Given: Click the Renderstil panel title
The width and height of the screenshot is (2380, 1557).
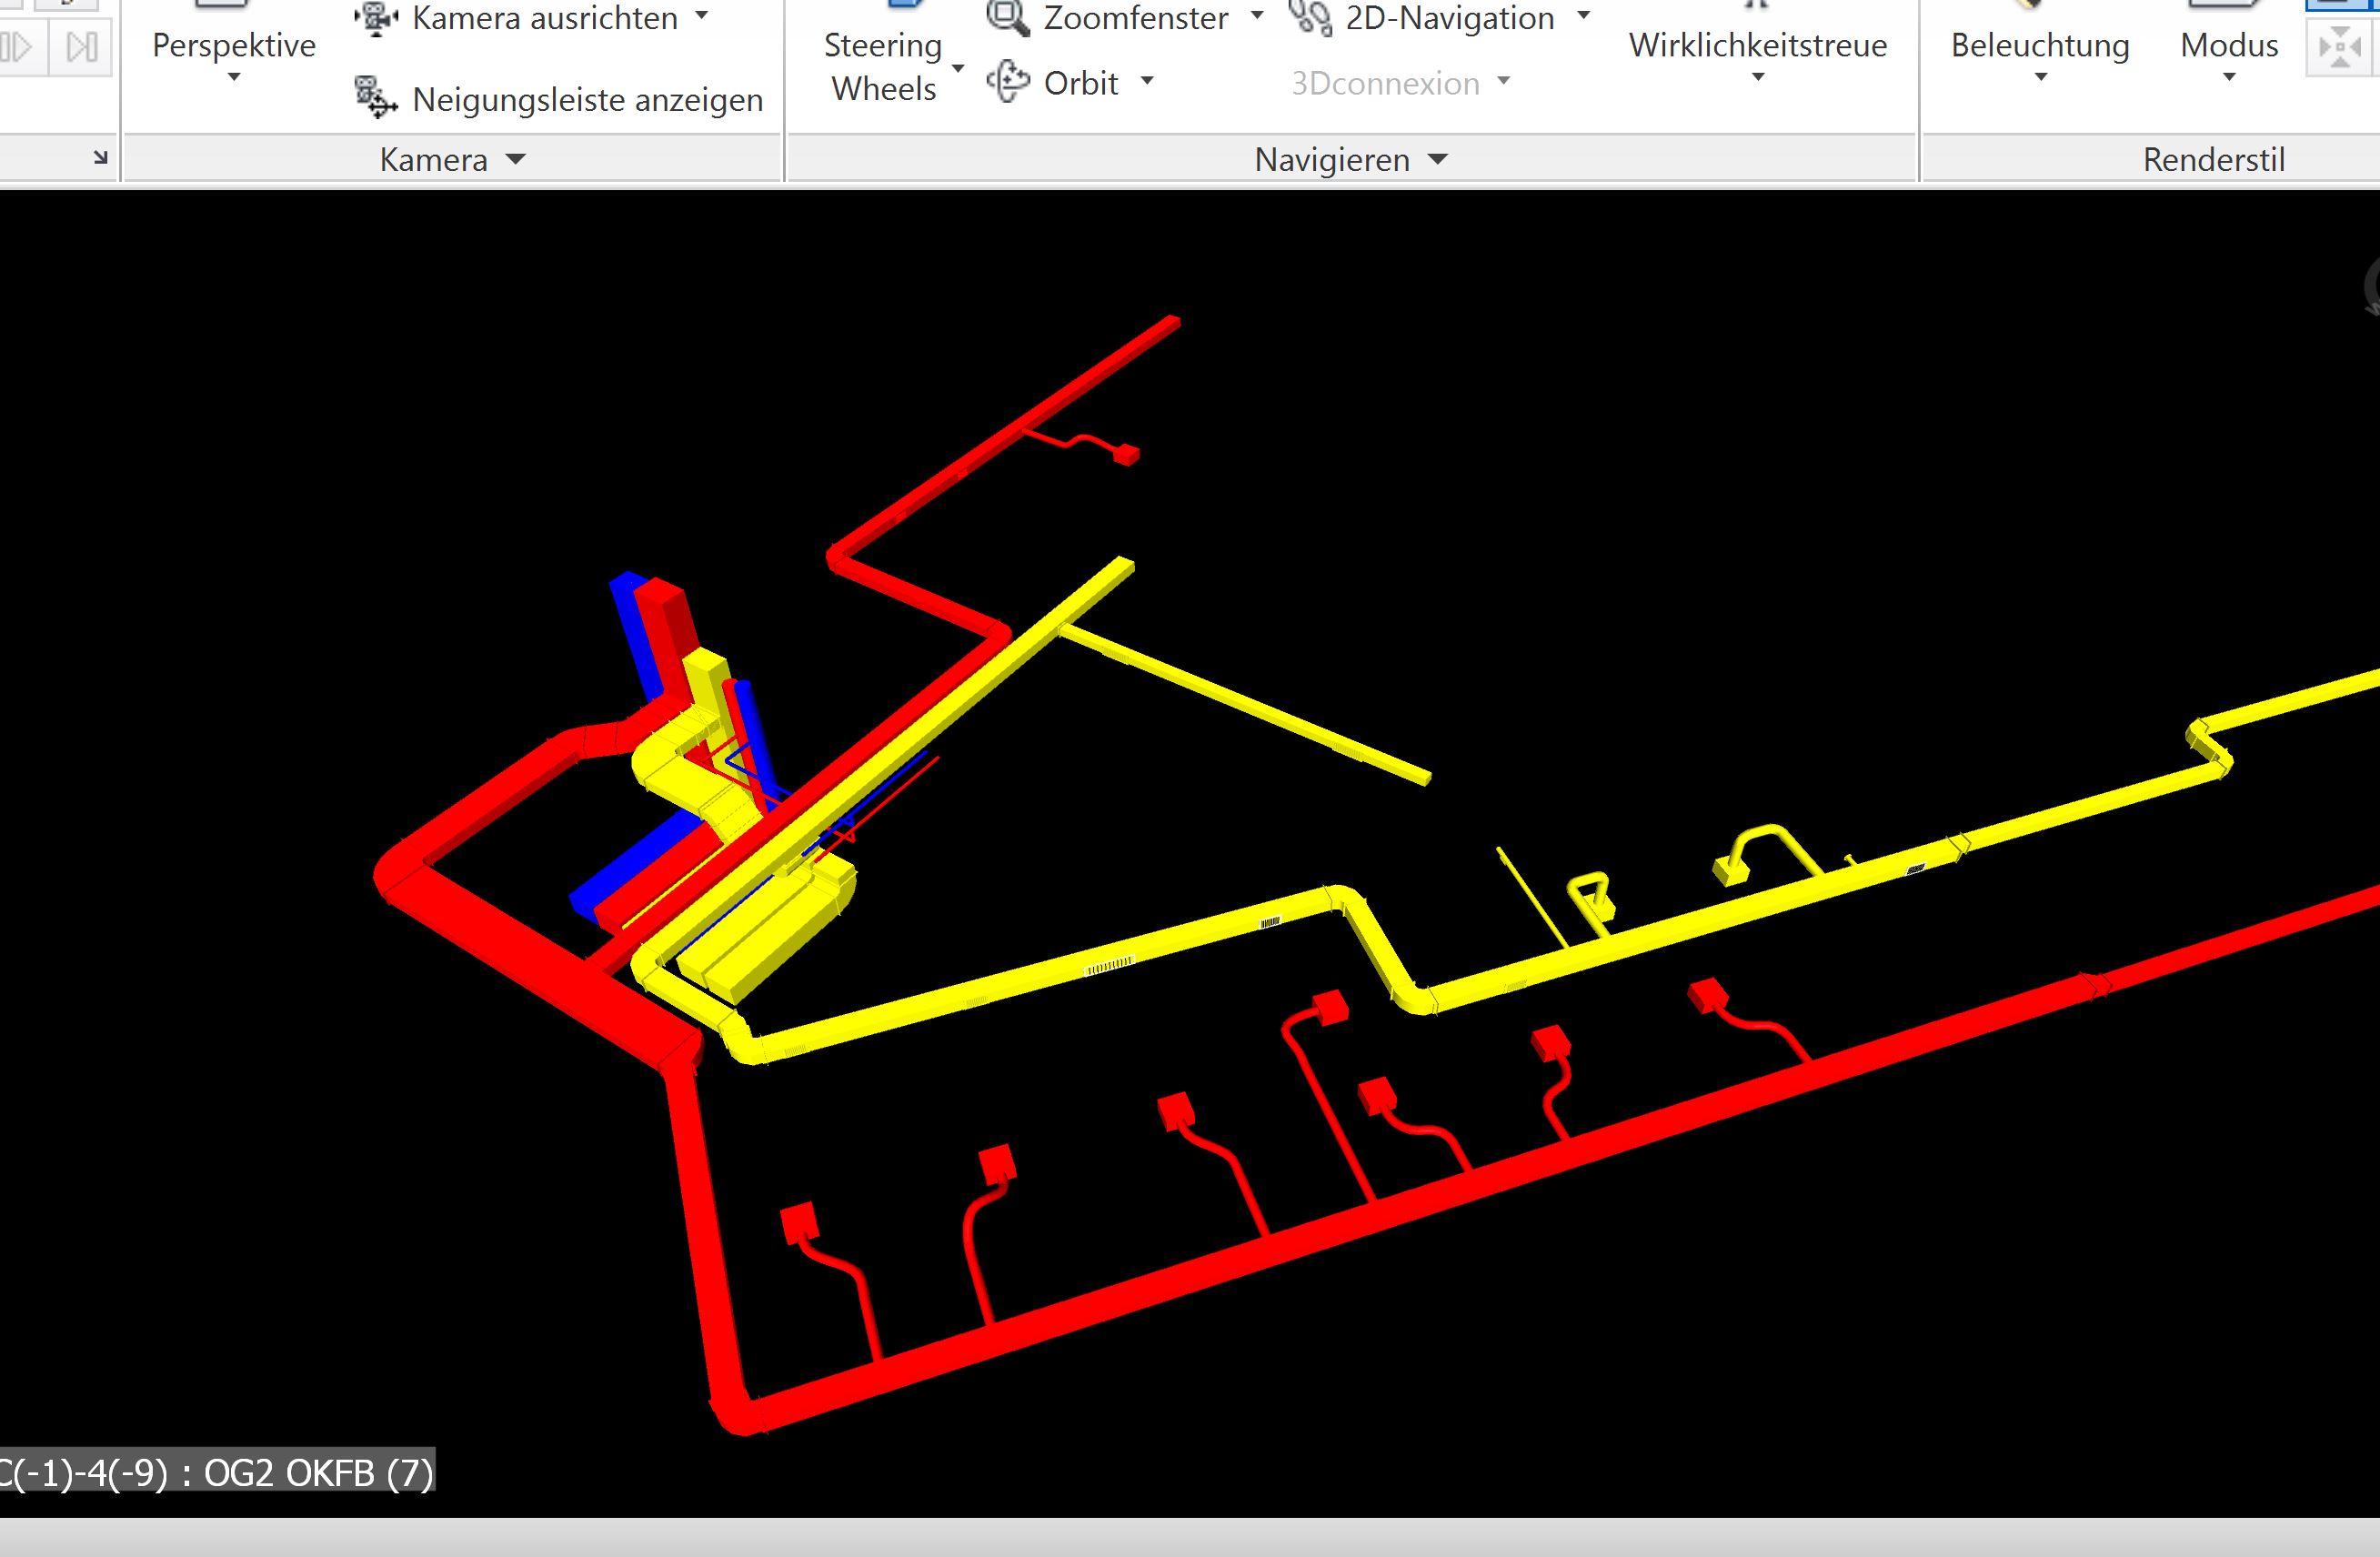Looking at the screenshot, I should click(x=2214, y=159).
